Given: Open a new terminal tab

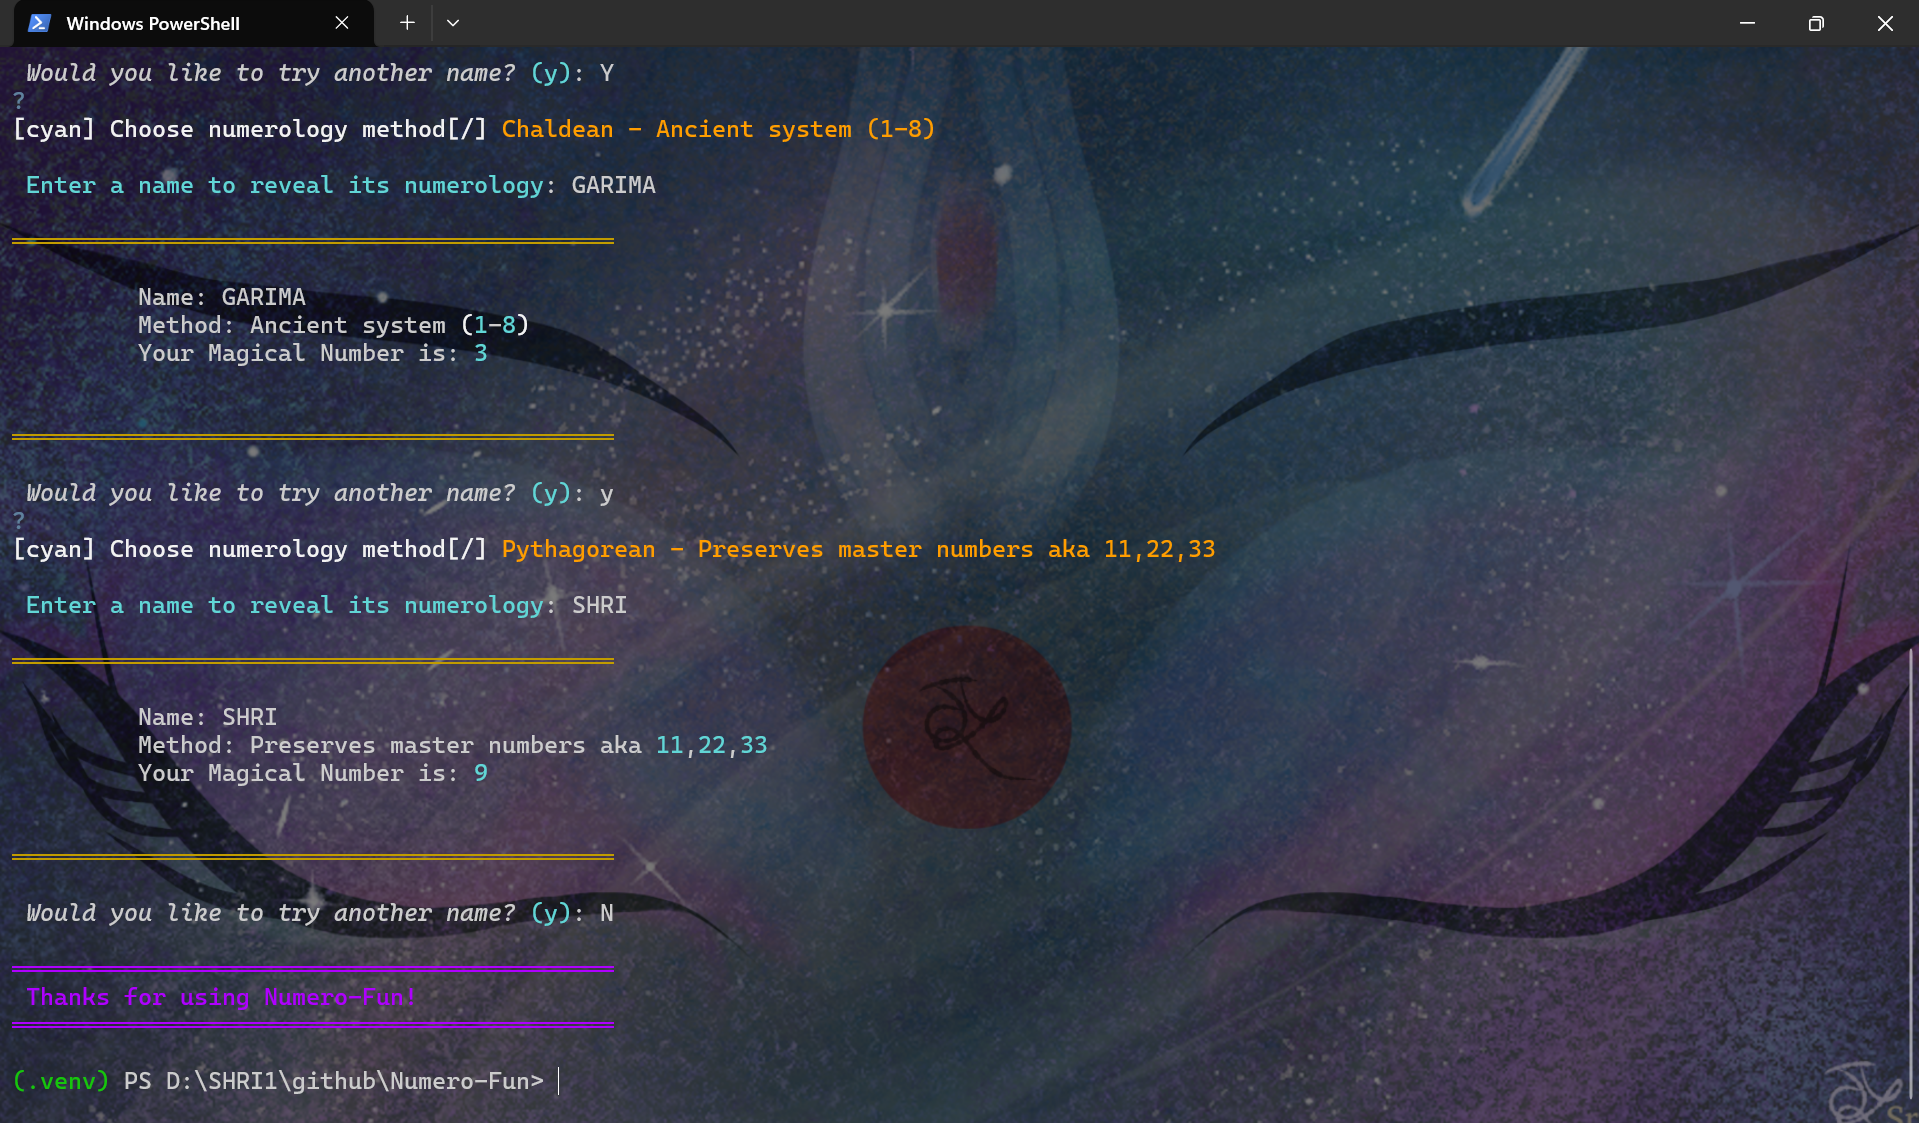Looking at the screenshot, I should coord(407,23).
